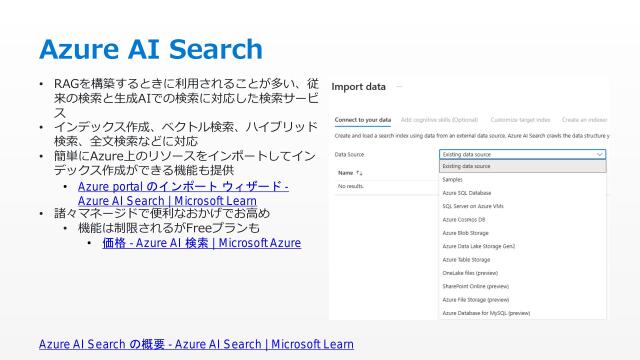Choose Samples from the data source list
The width and height of the screenshot is (640, 360).
[x=452, y=180]
